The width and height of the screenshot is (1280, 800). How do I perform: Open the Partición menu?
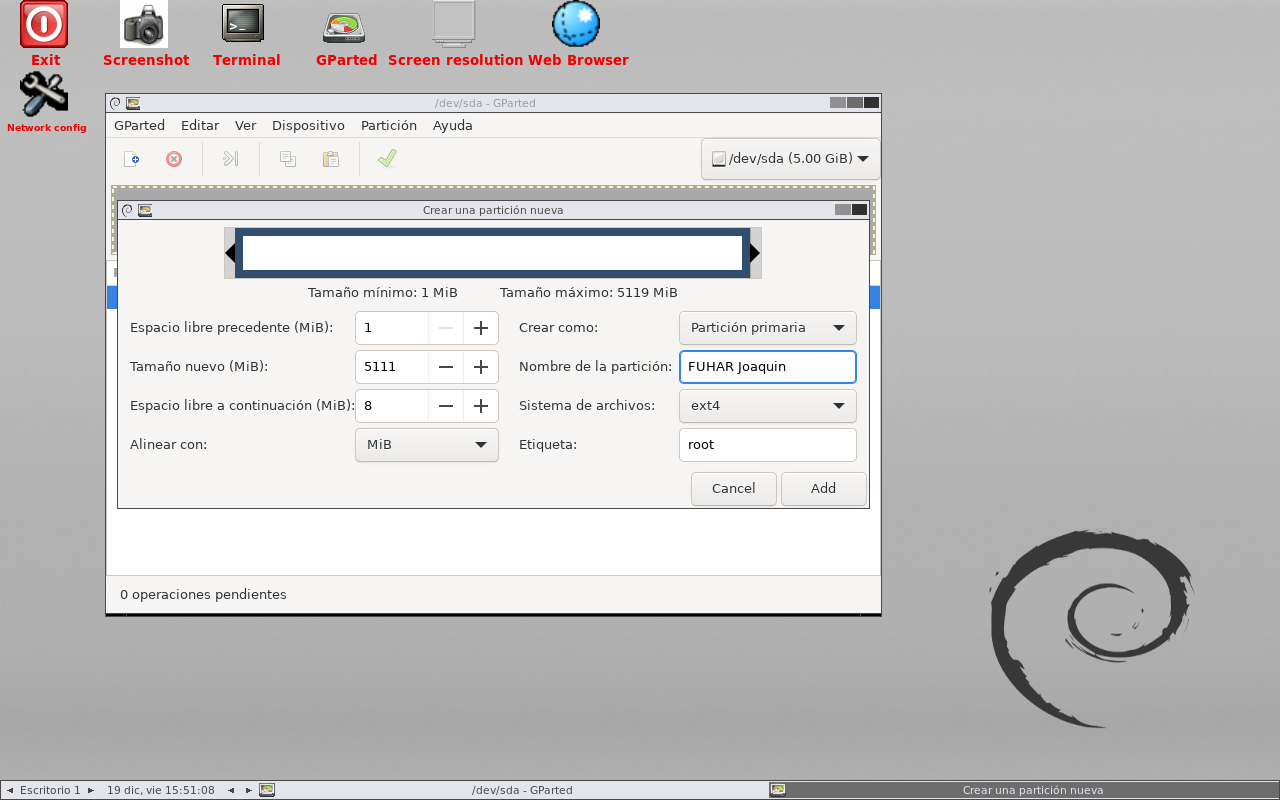[x=388, y=125]
